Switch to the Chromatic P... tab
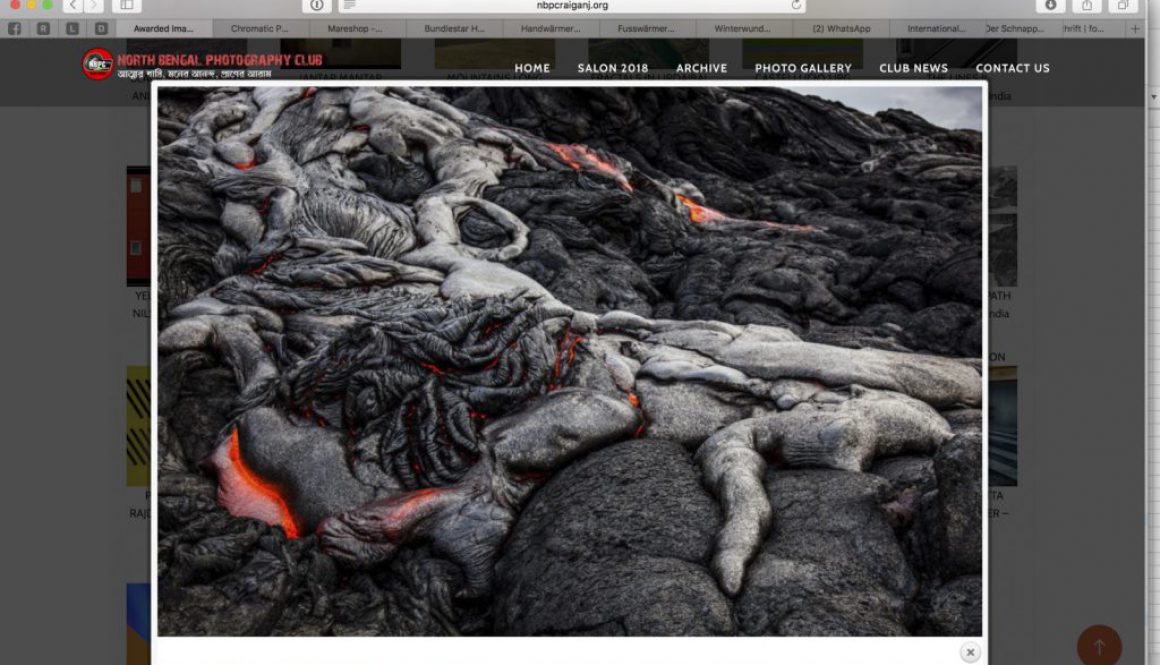Screen dimensions: 1160x665 tap(260, 29)
